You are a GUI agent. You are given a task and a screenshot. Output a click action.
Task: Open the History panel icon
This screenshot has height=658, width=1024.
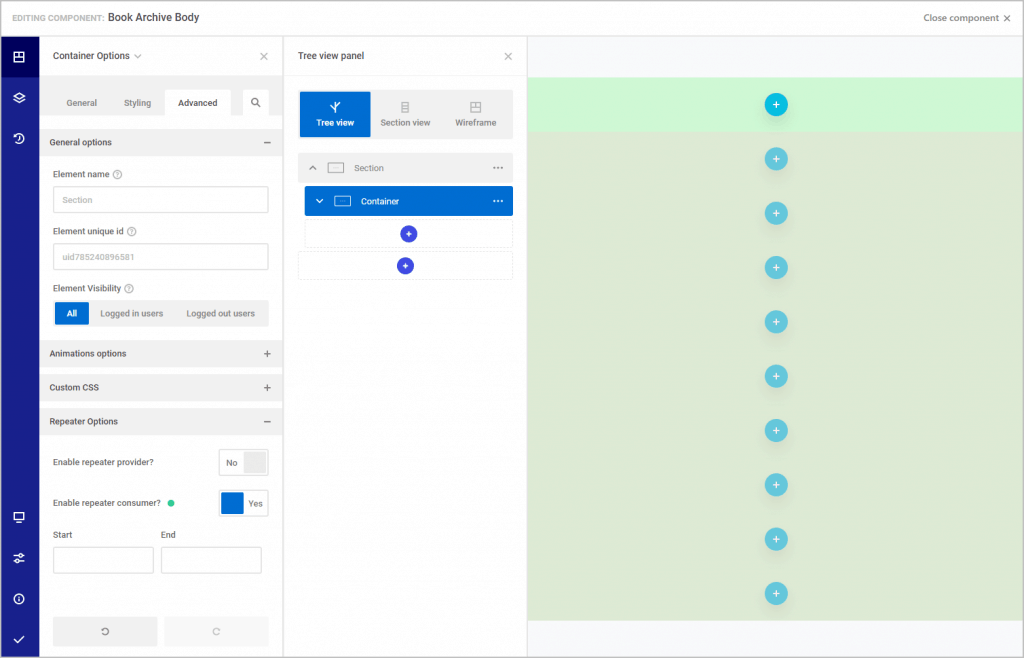20,138
